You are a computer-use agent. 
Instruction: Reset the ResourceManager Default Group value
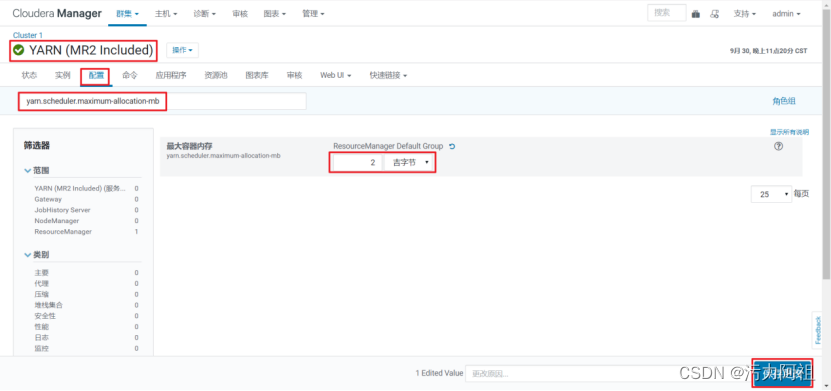tap(452, 146)
